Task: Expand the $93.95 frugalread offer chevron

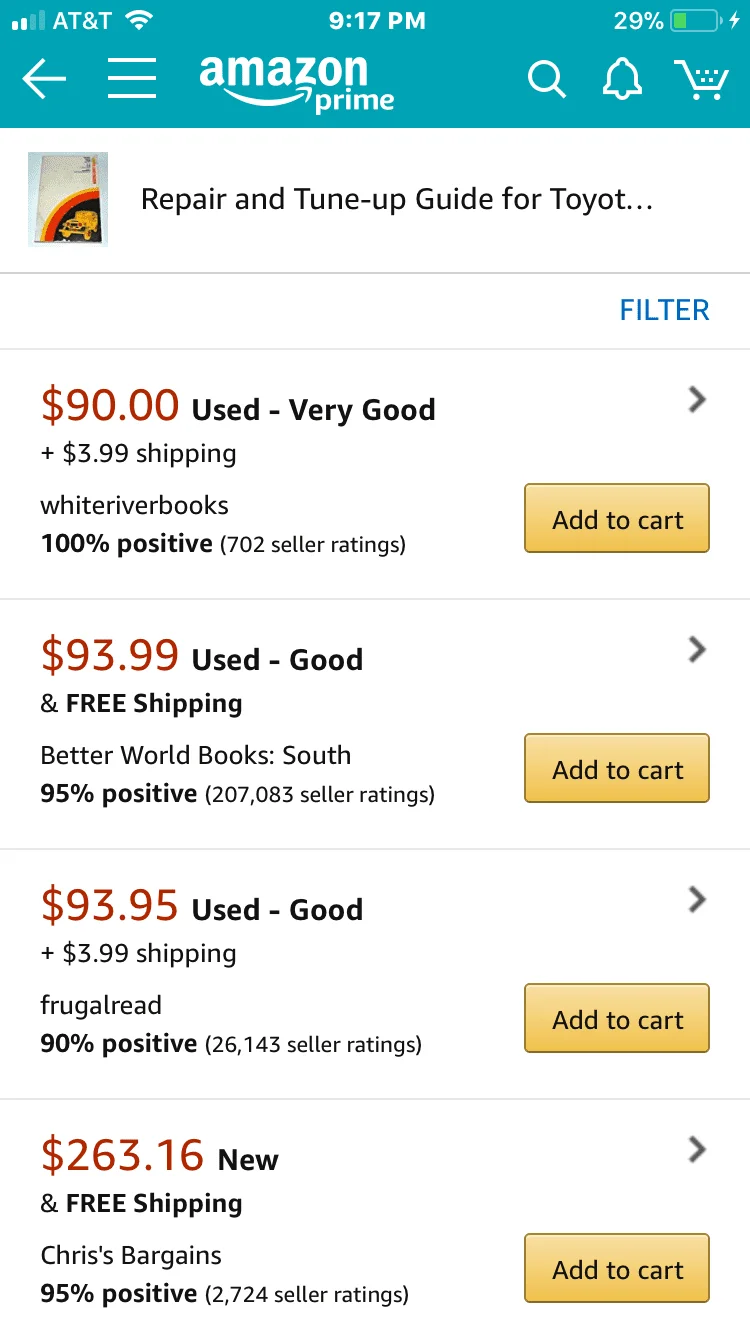Action: [x=698, y=900]
